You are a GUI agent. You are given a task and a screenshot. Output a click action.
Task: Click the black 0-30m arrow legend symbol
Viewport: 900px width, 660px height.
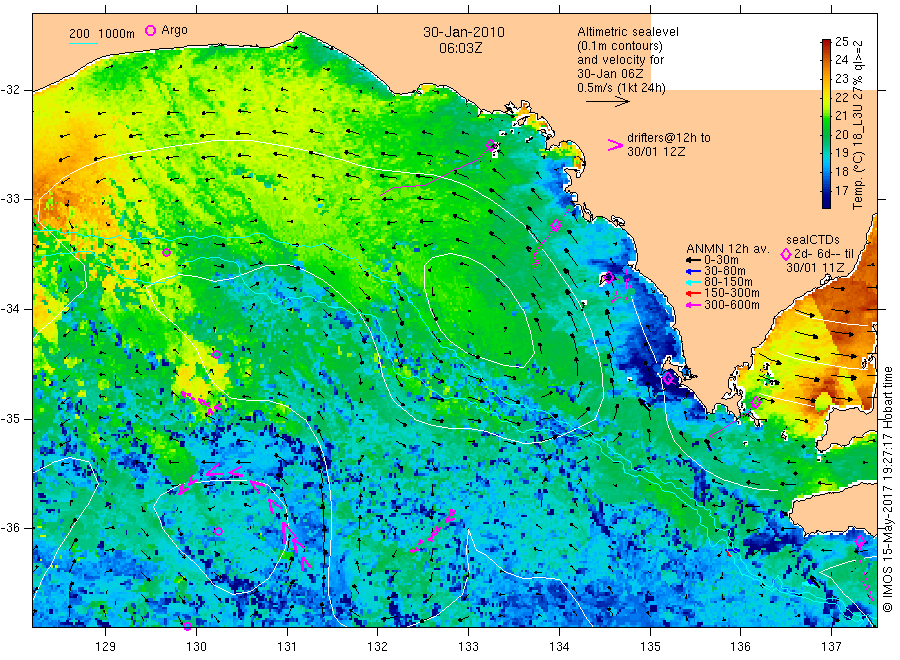(693, 260)
